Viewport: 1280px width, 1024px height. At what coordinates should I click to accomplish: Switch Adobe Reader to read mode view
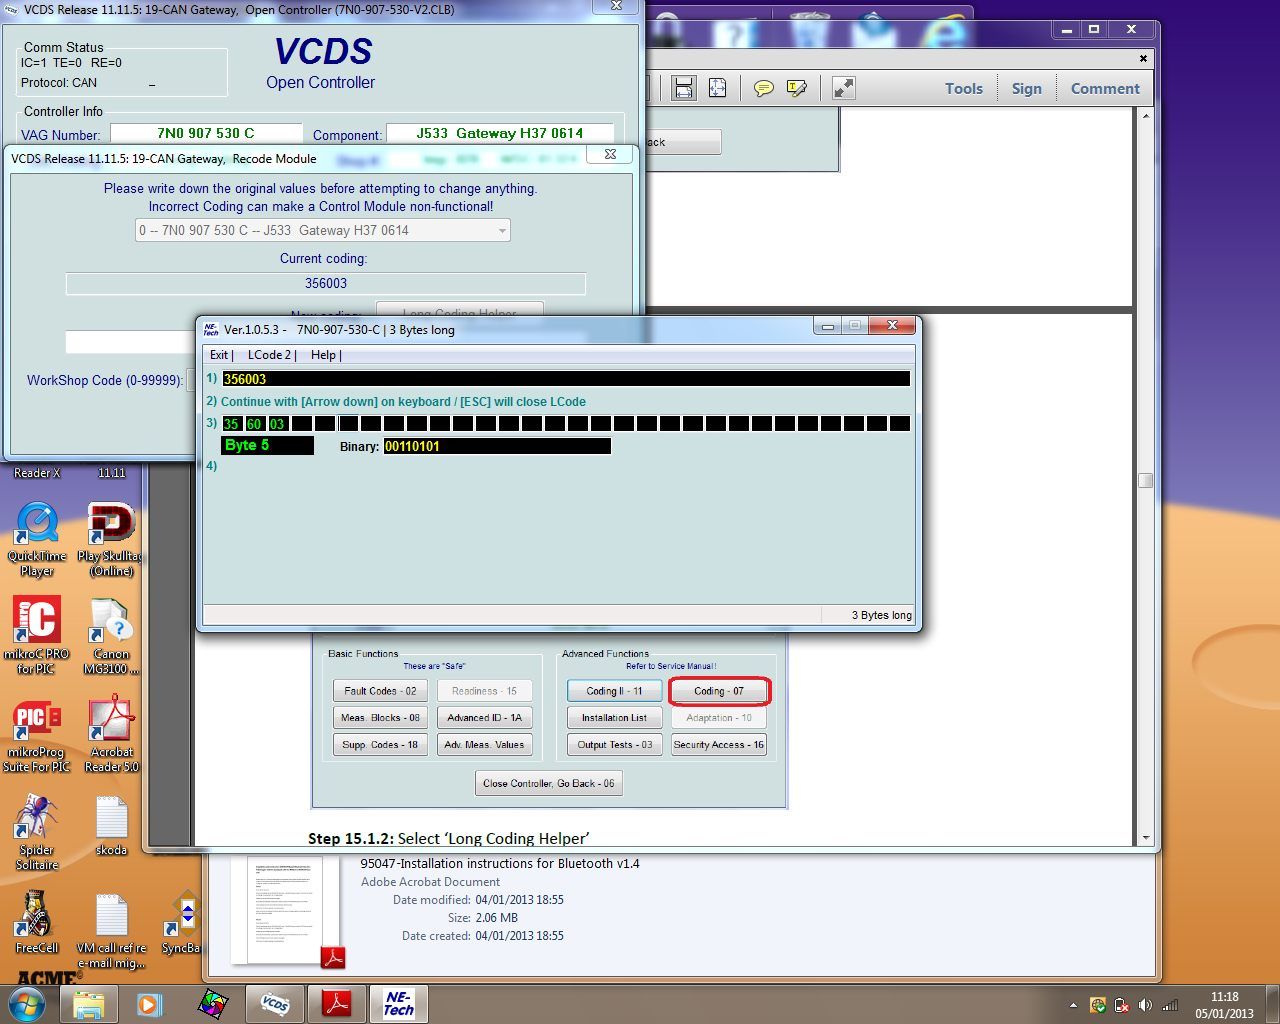[844, 88]
